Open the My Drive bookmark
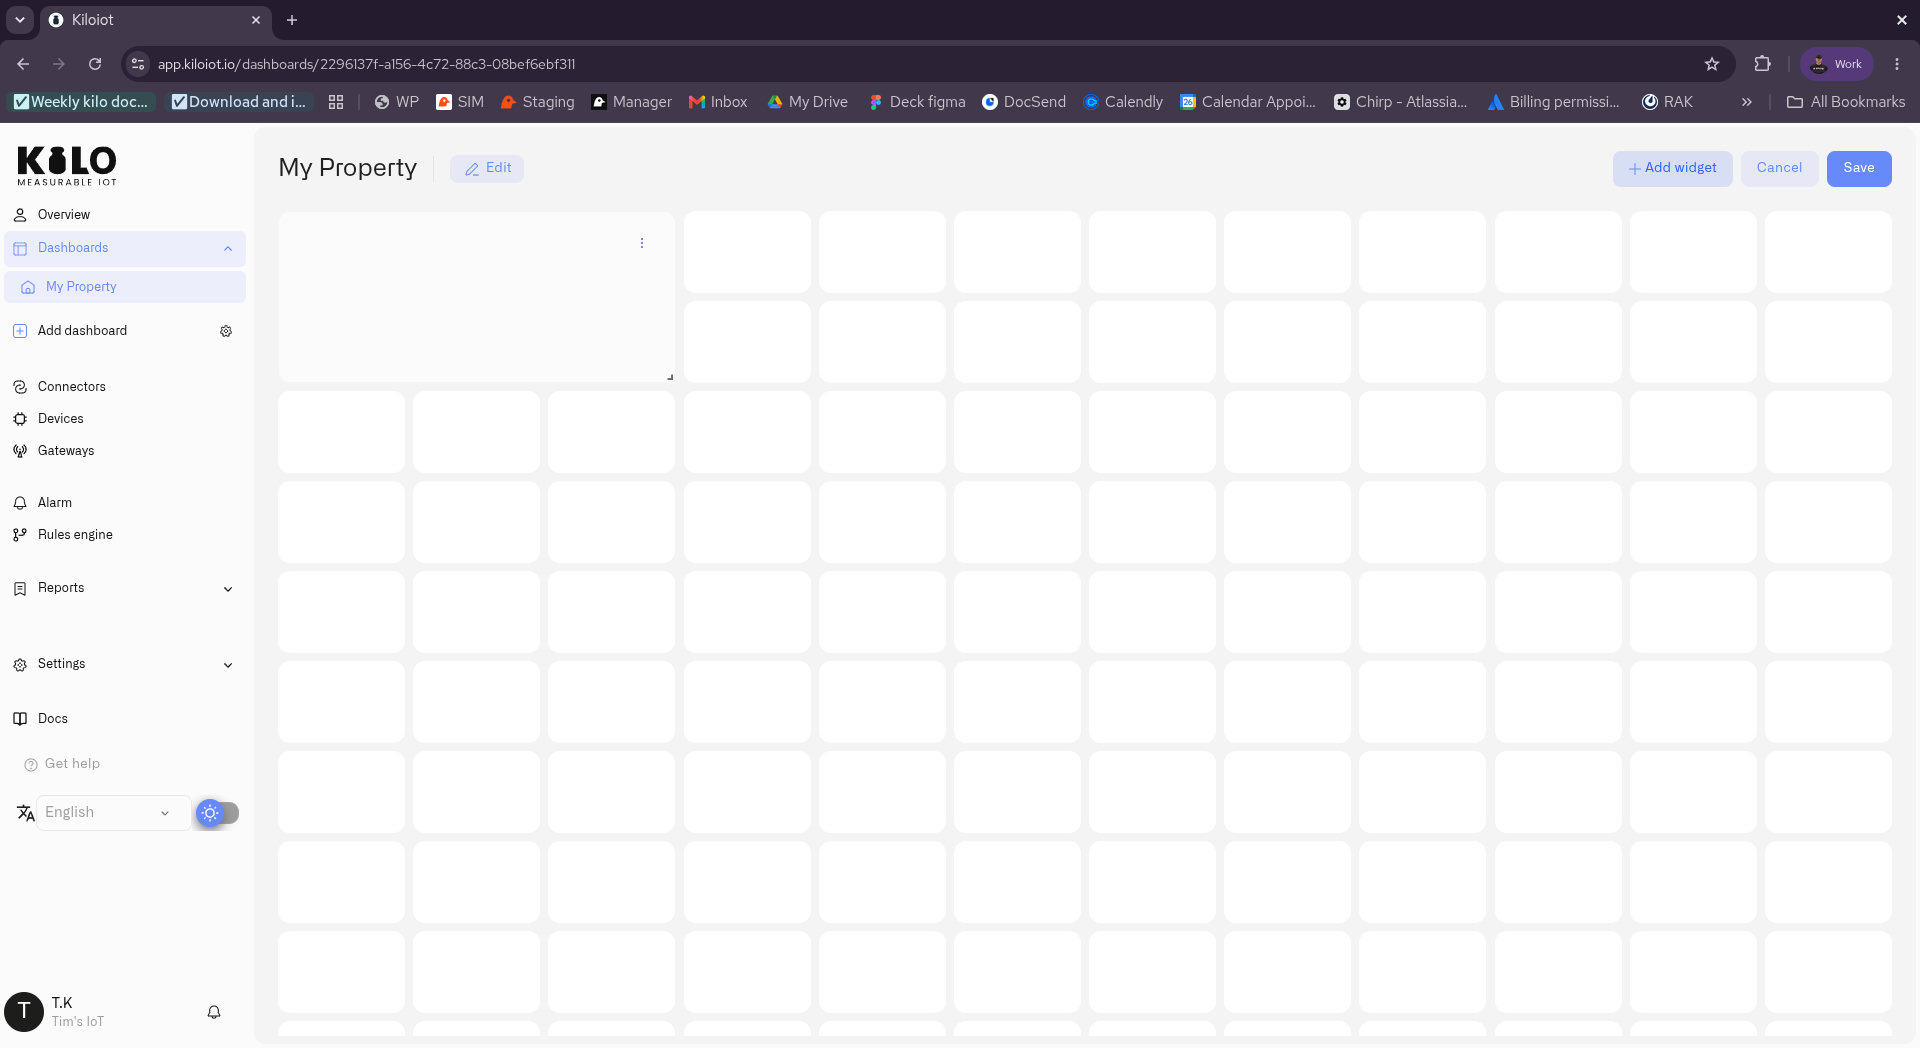 807,102
